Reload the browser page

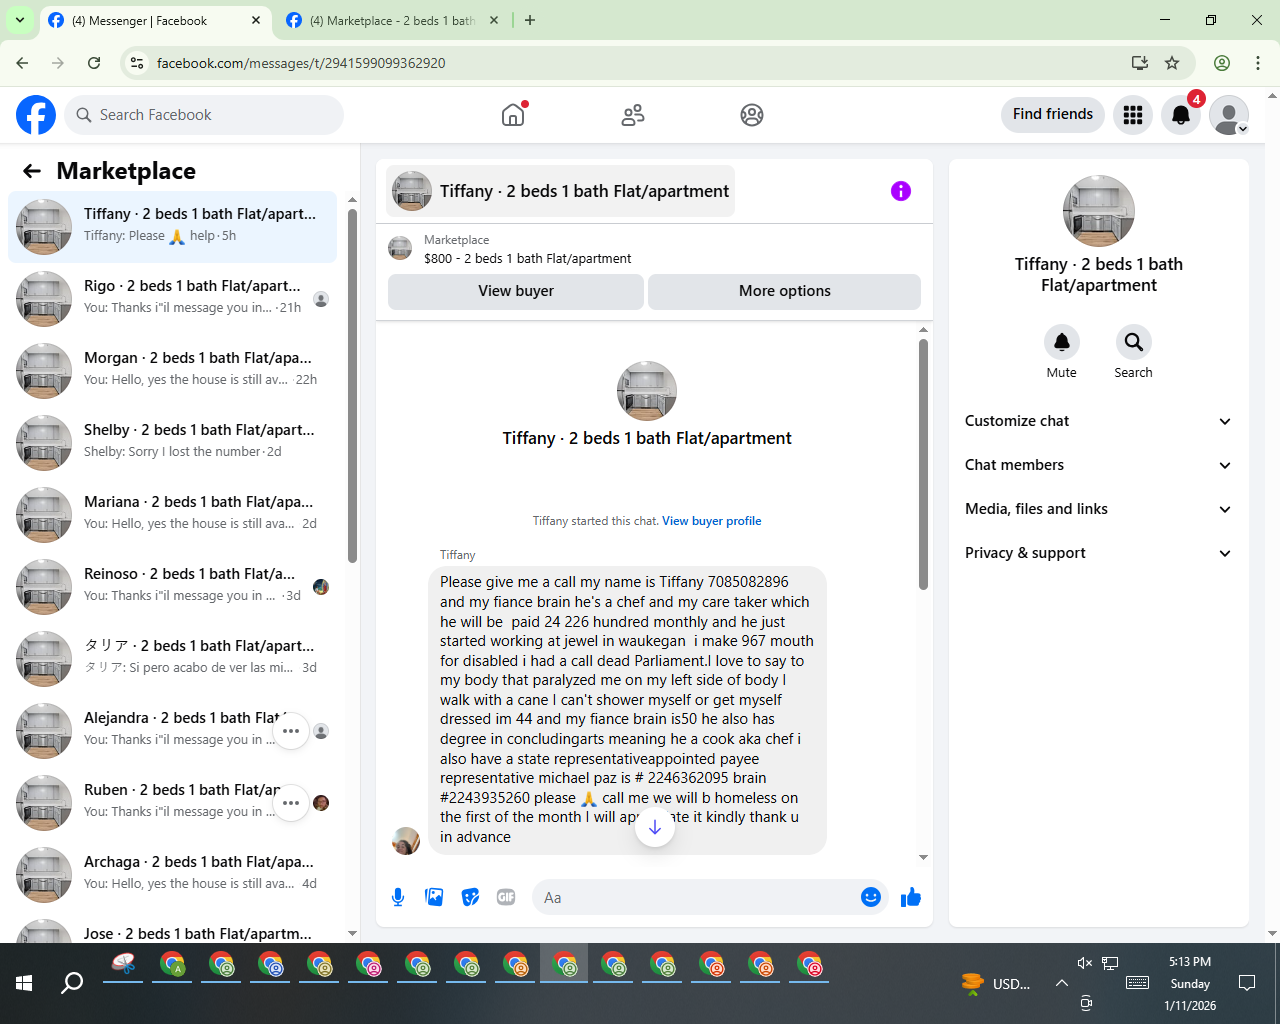[94, 63]
